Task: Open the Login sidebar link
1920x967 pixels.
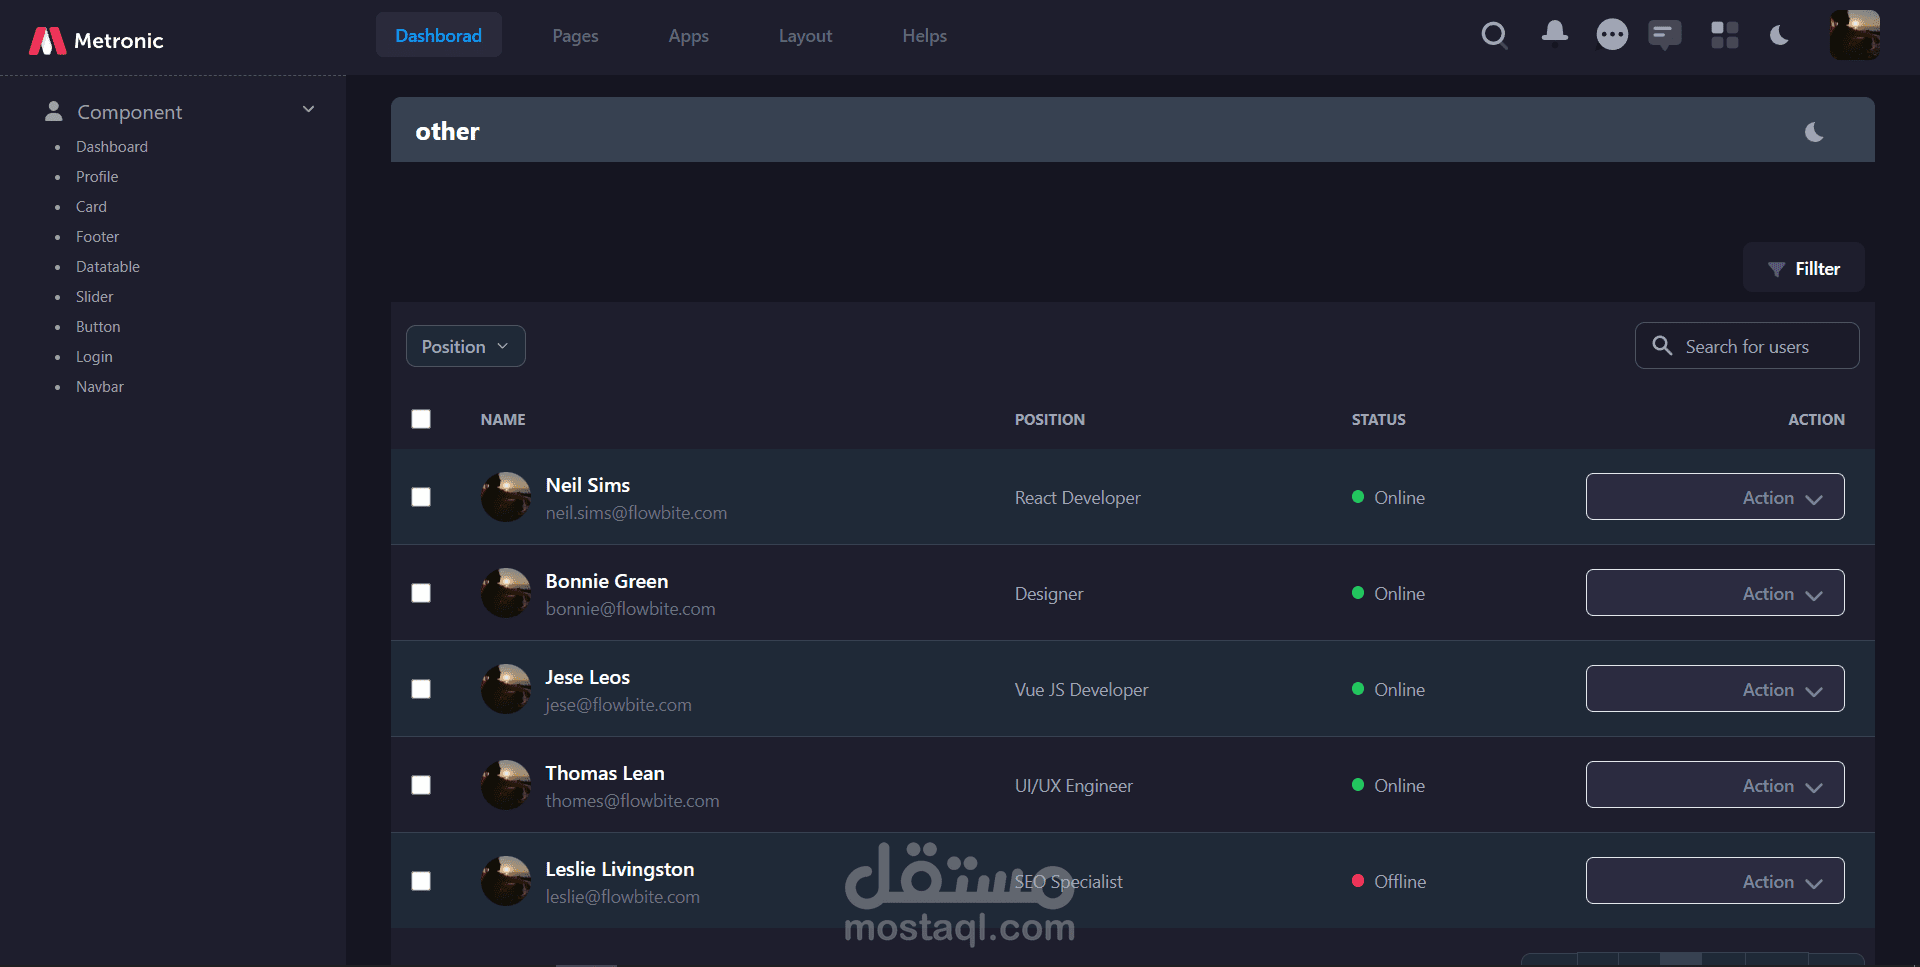Action: coord(94,357)
